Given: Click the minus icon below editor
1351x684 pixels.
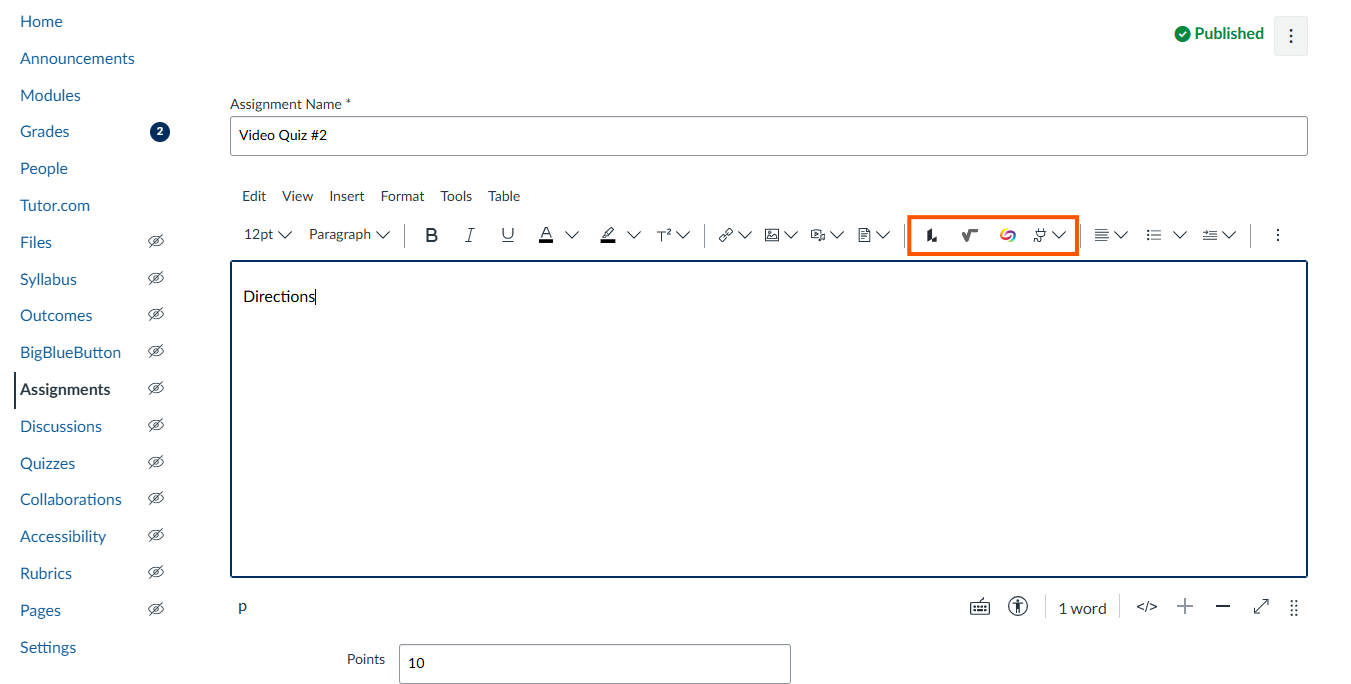Looking at the screenshot, I should (x=1223, y=606).
